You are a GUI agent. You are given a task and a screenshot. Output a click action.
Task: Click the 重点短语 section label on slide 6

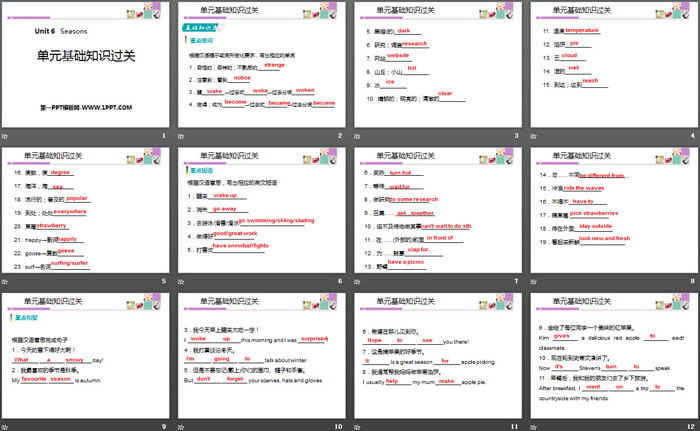click(201, 172)
